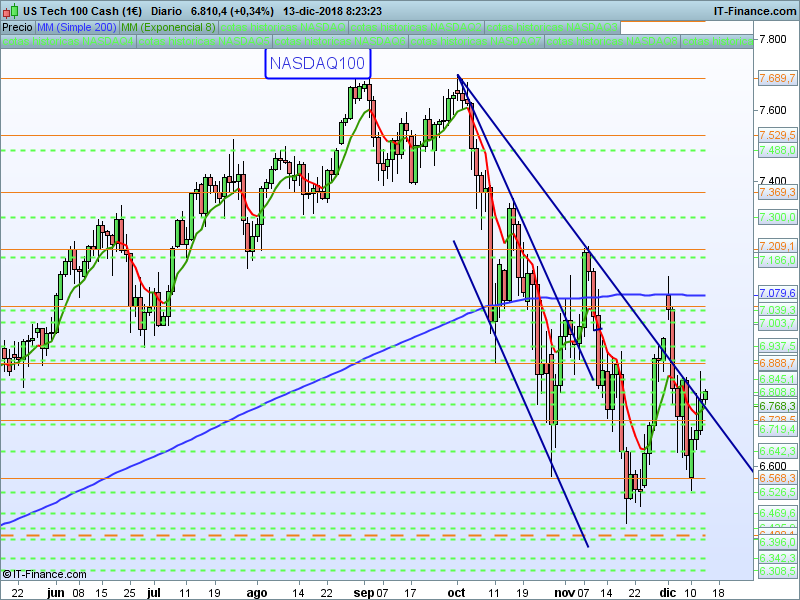
Task: Click the IT-Finance.com link at the top right
Action: click(754, 11)
